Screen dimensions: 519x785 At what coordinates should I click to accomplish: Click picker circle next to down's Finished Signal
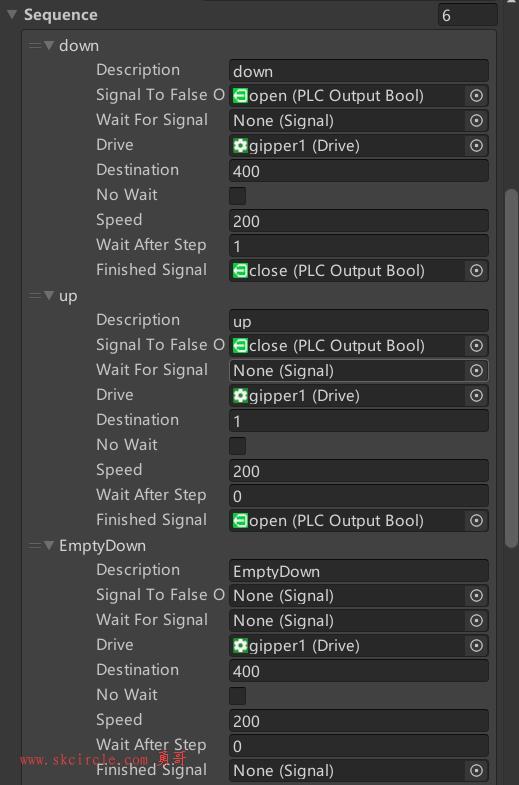pyautogui.click(x=476, y=270)
